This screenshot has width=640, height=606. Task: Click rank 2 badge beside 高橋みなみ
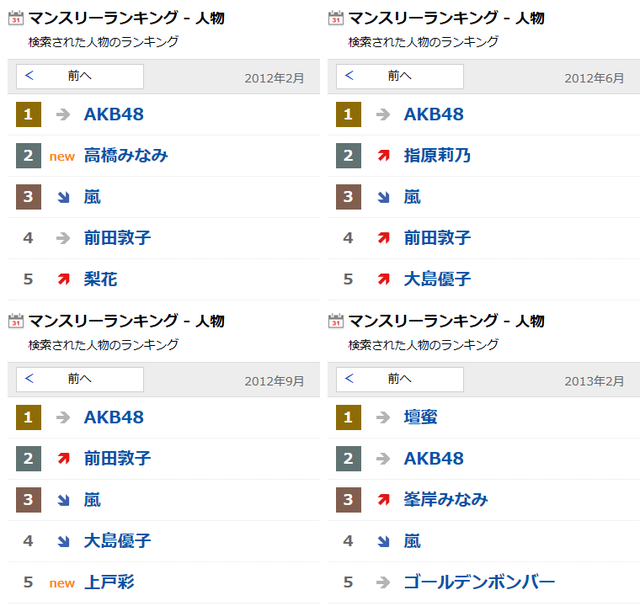coord(29,155)
